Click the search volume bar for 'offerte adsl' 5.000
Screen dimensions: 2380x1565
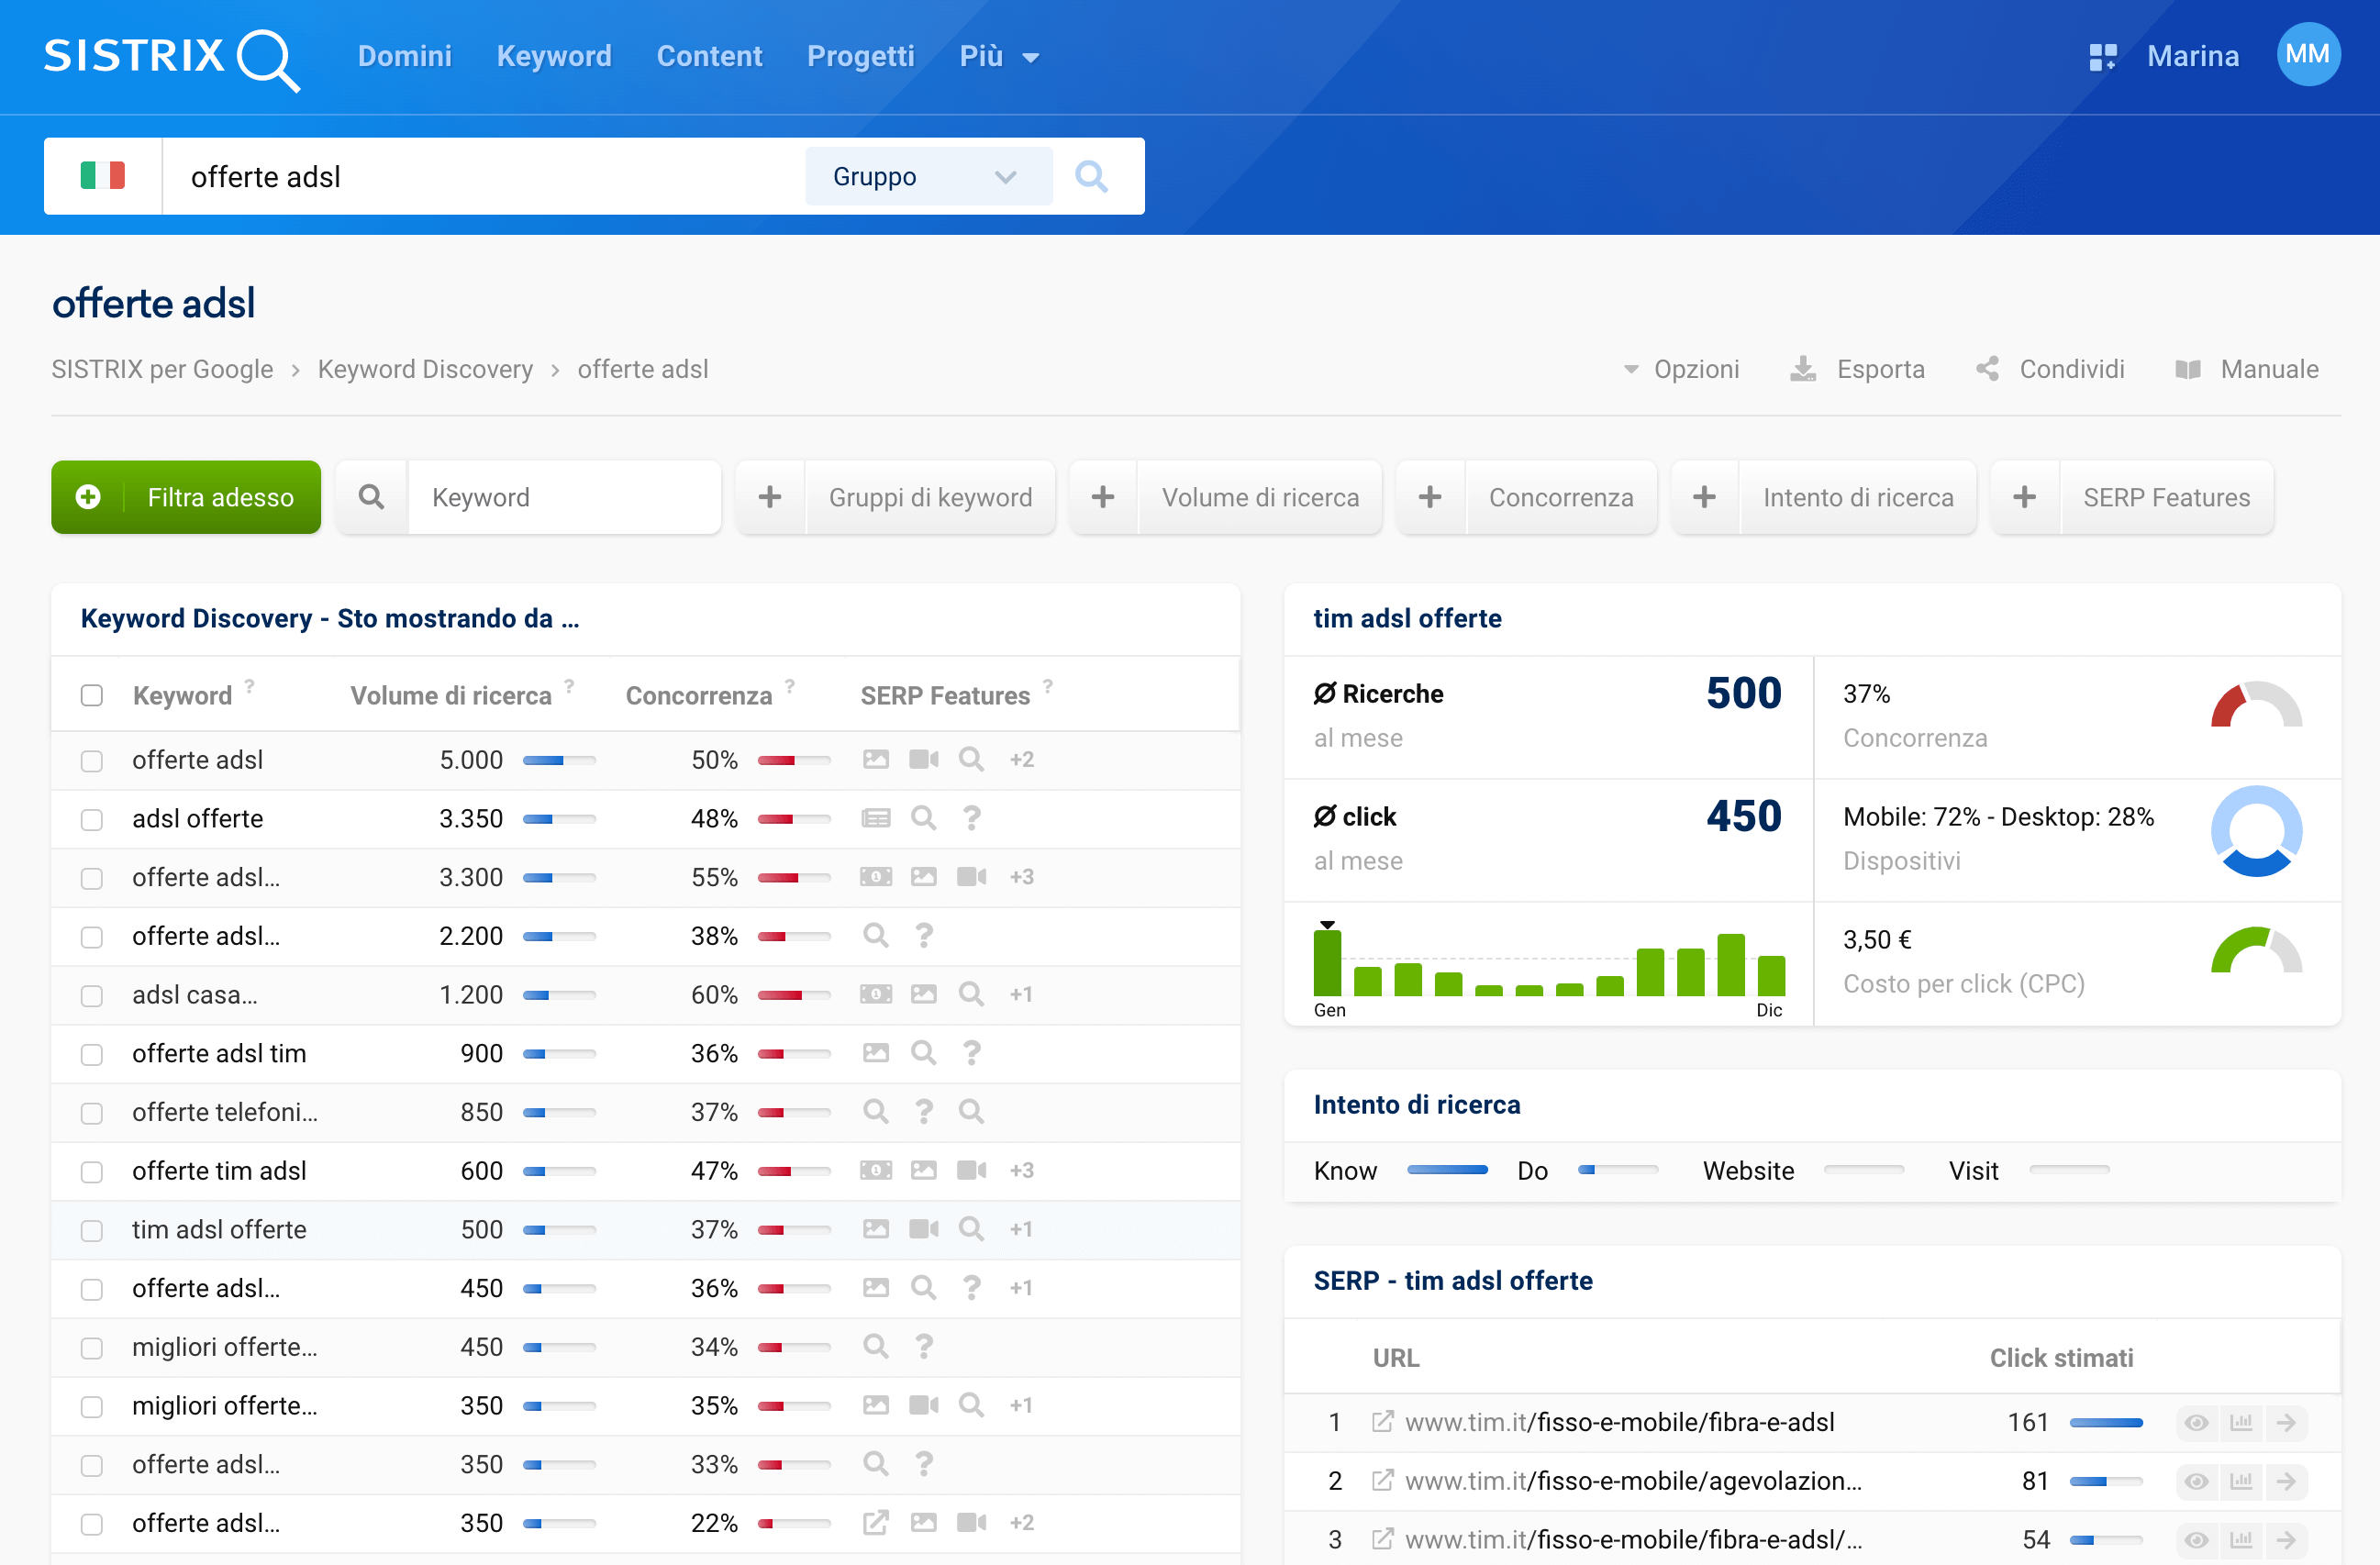pos(559,761)
